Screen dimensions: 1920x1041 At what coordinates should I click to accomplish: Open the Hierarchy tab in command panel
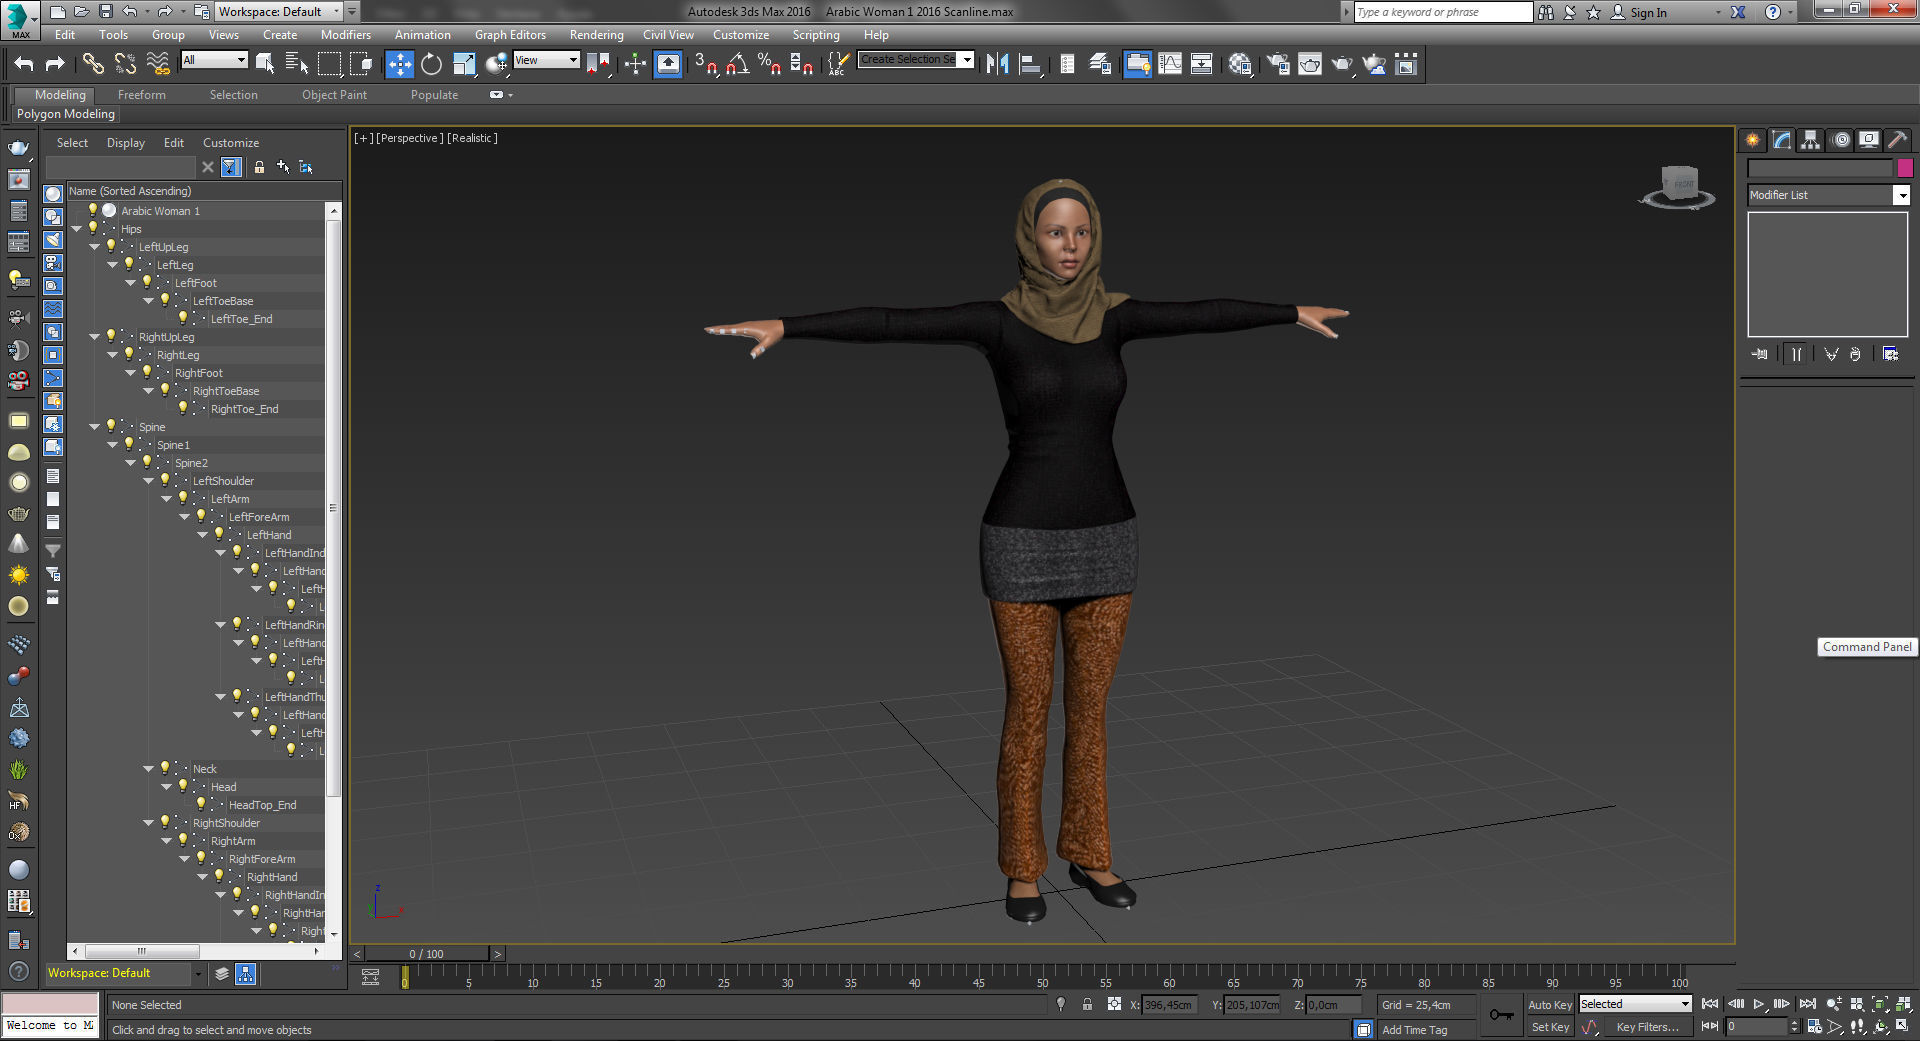pos(1811,140)
